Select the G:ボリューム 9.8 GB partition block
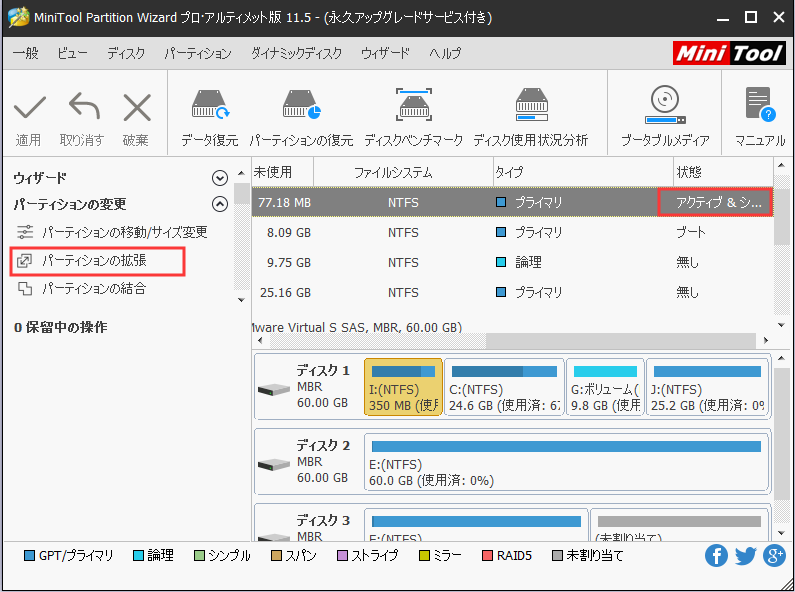Image resolution: width=795 pixels, height=592 pixels. click(605, 387)
